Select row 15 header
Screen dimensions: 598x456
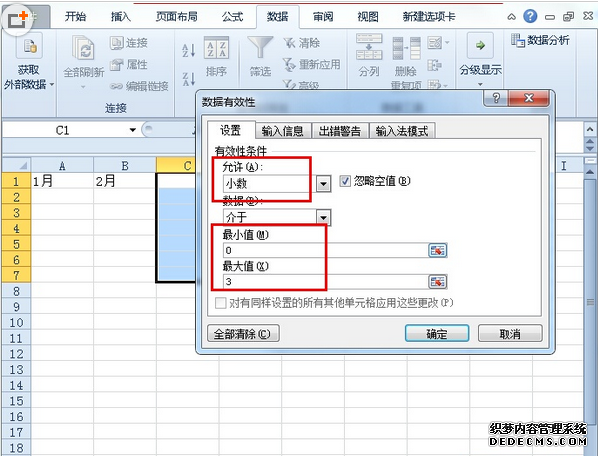click(x=16, y=401)
